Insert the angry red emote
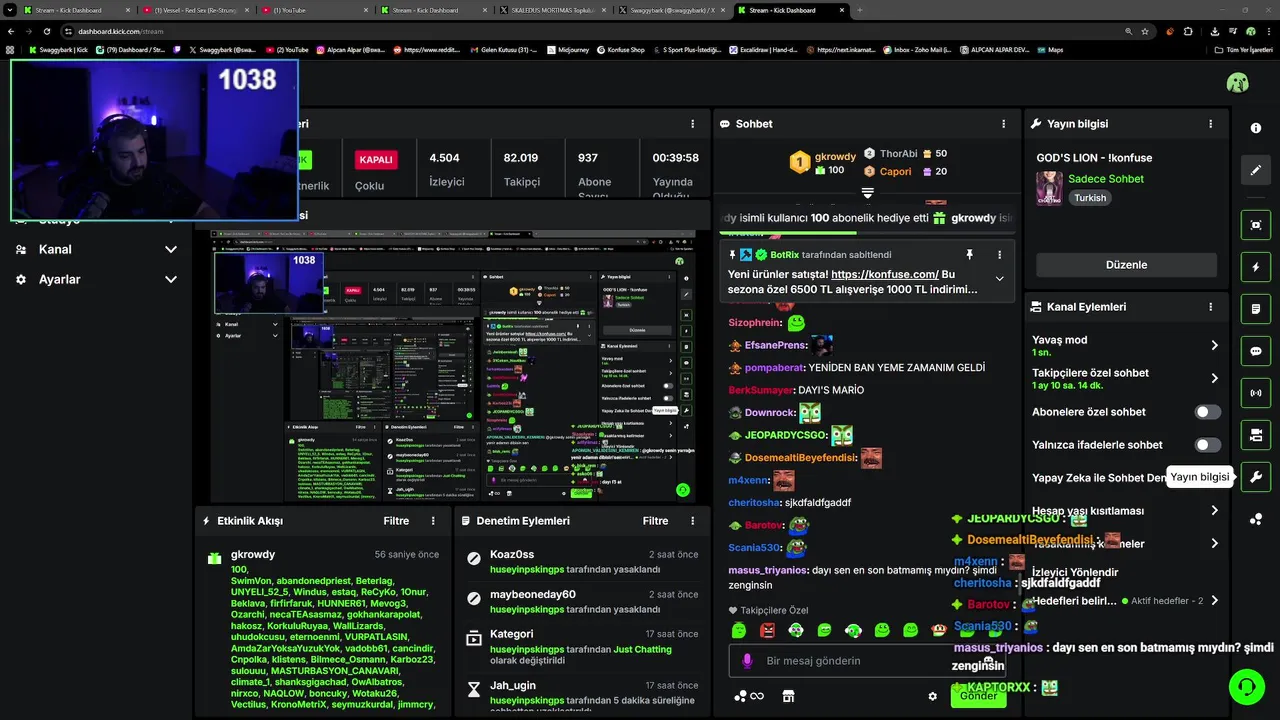Viewport: 1280px width, 720px height. pos(767,630)
